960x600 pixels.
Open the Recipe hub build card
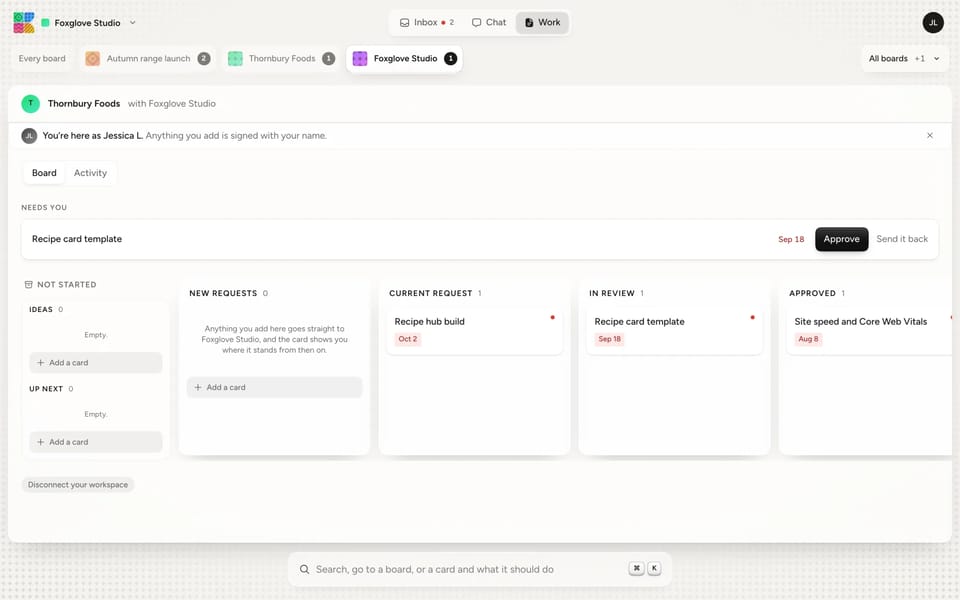click(474, 331)
